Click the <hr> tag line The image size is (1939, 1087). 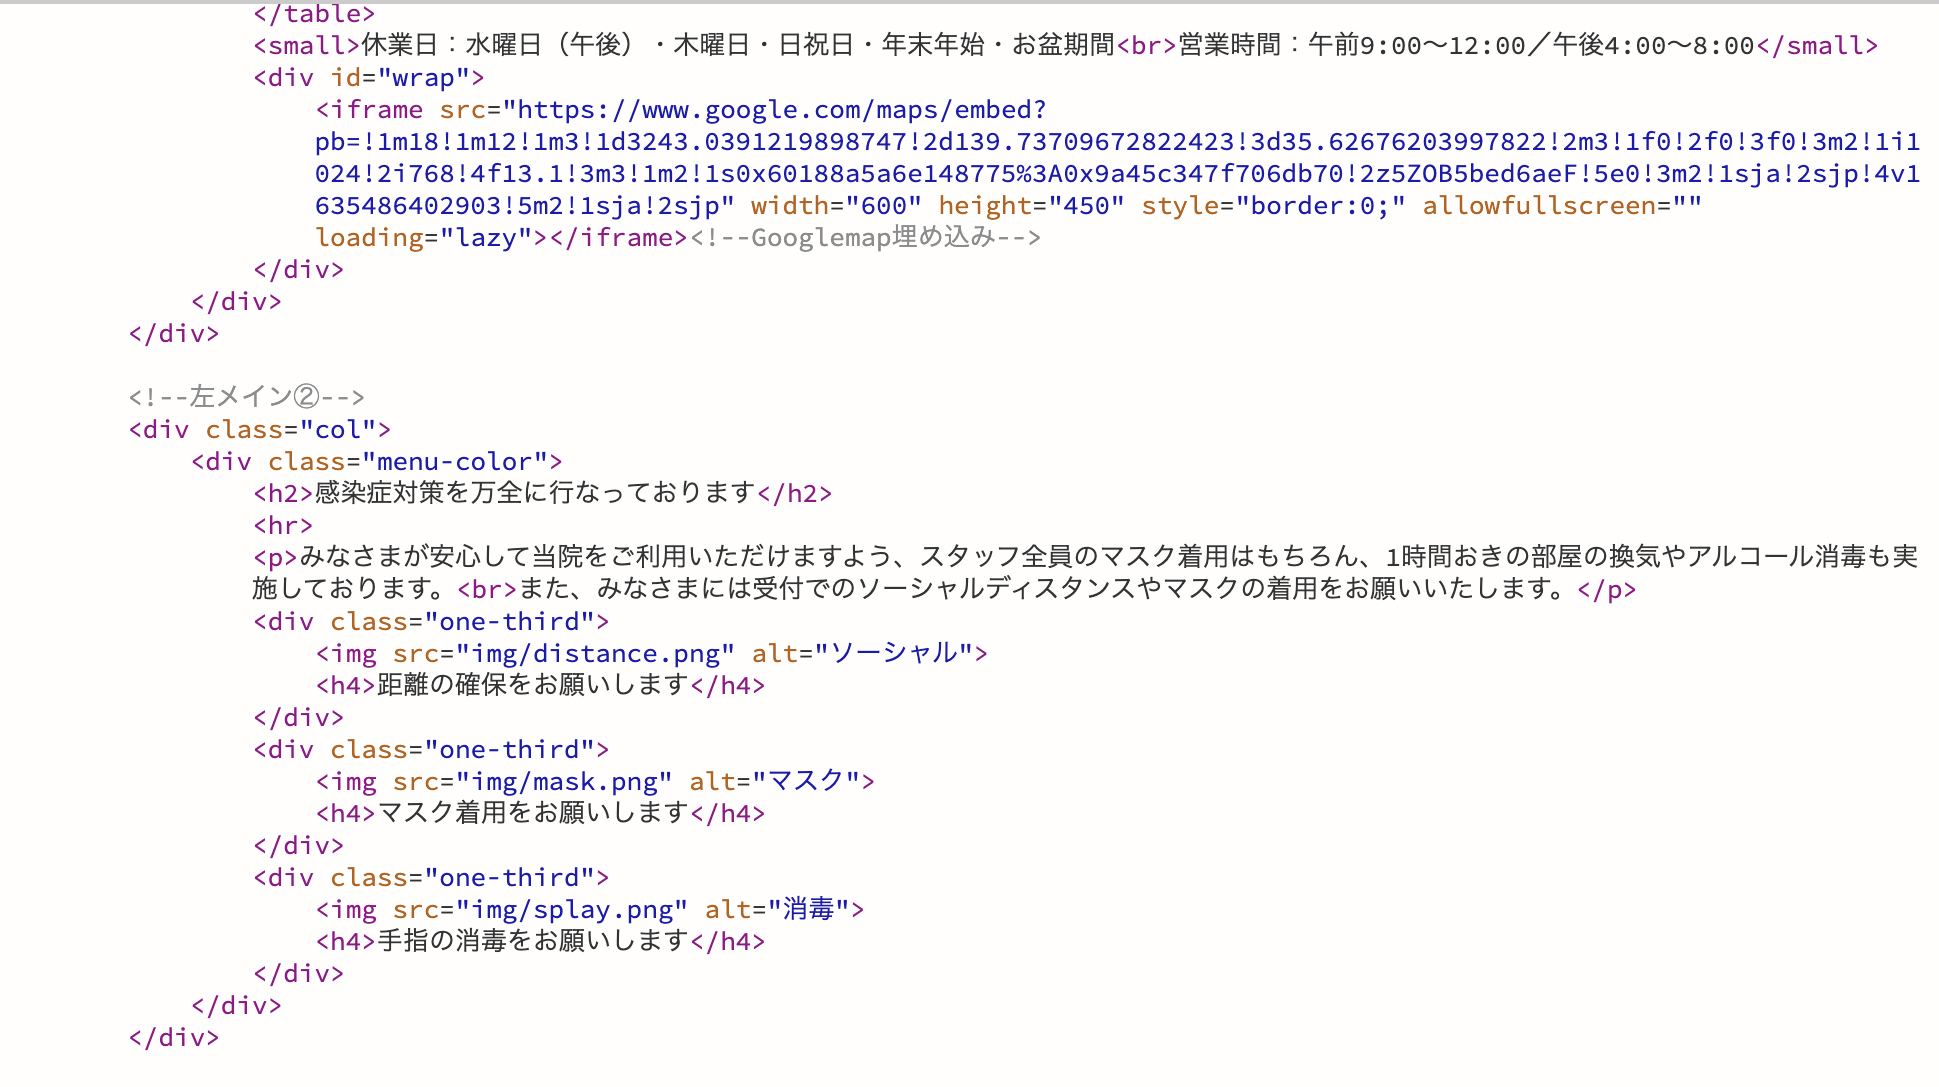283,526
